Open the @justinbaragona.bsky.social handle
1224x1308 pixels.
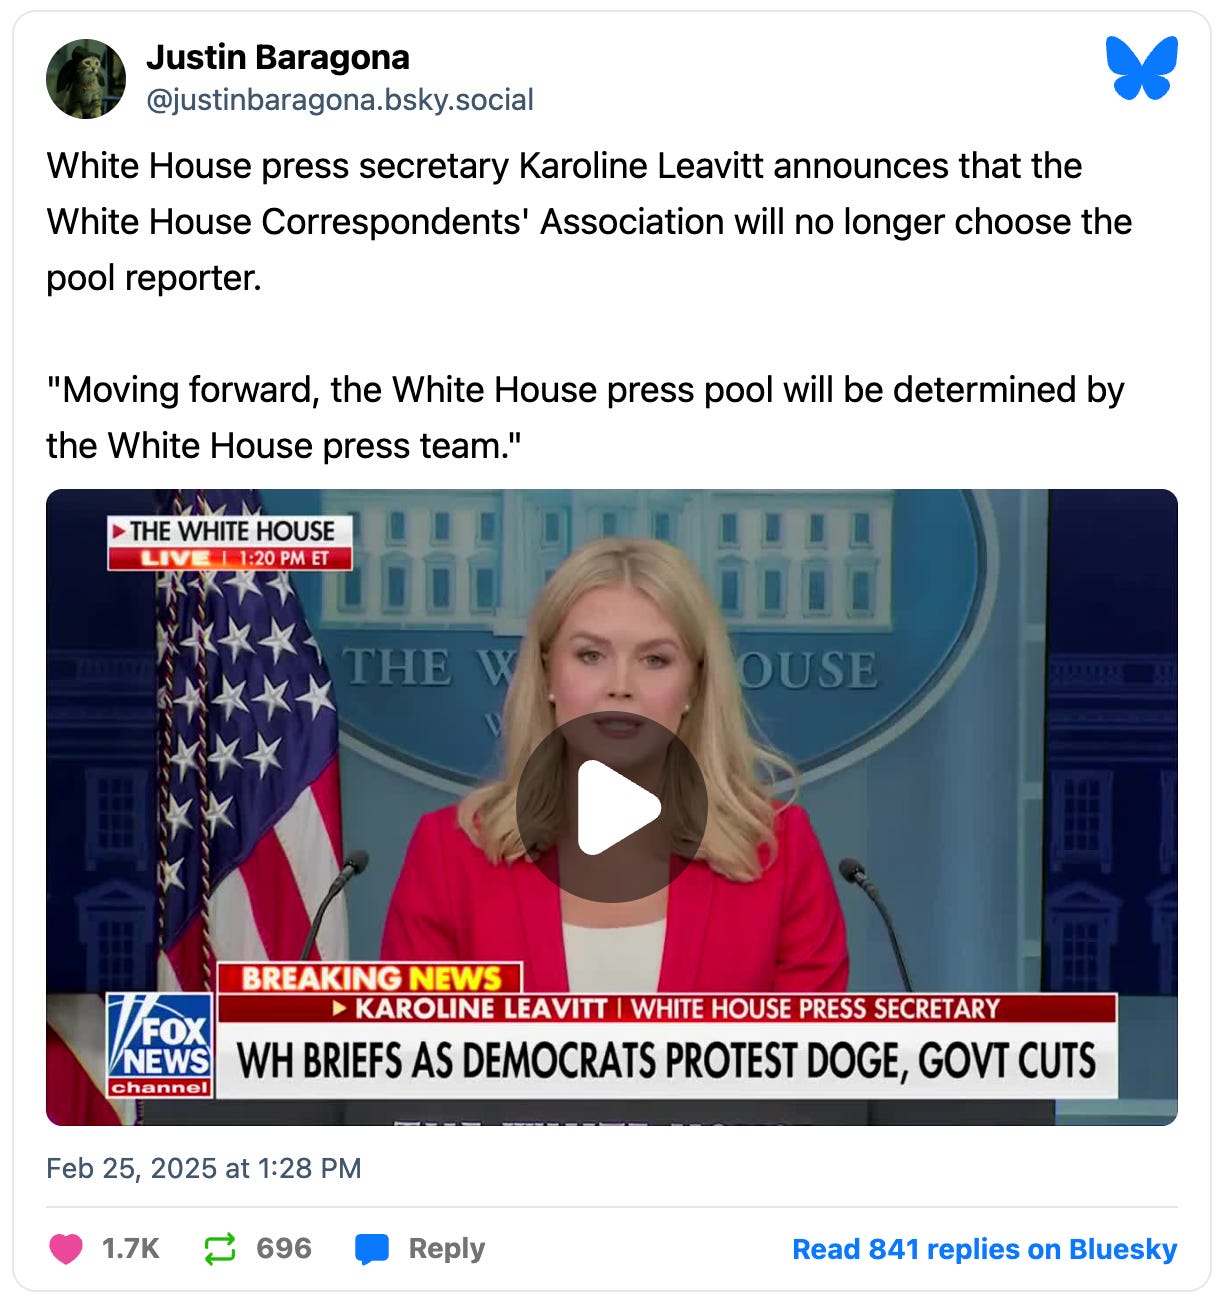[340, 100]
